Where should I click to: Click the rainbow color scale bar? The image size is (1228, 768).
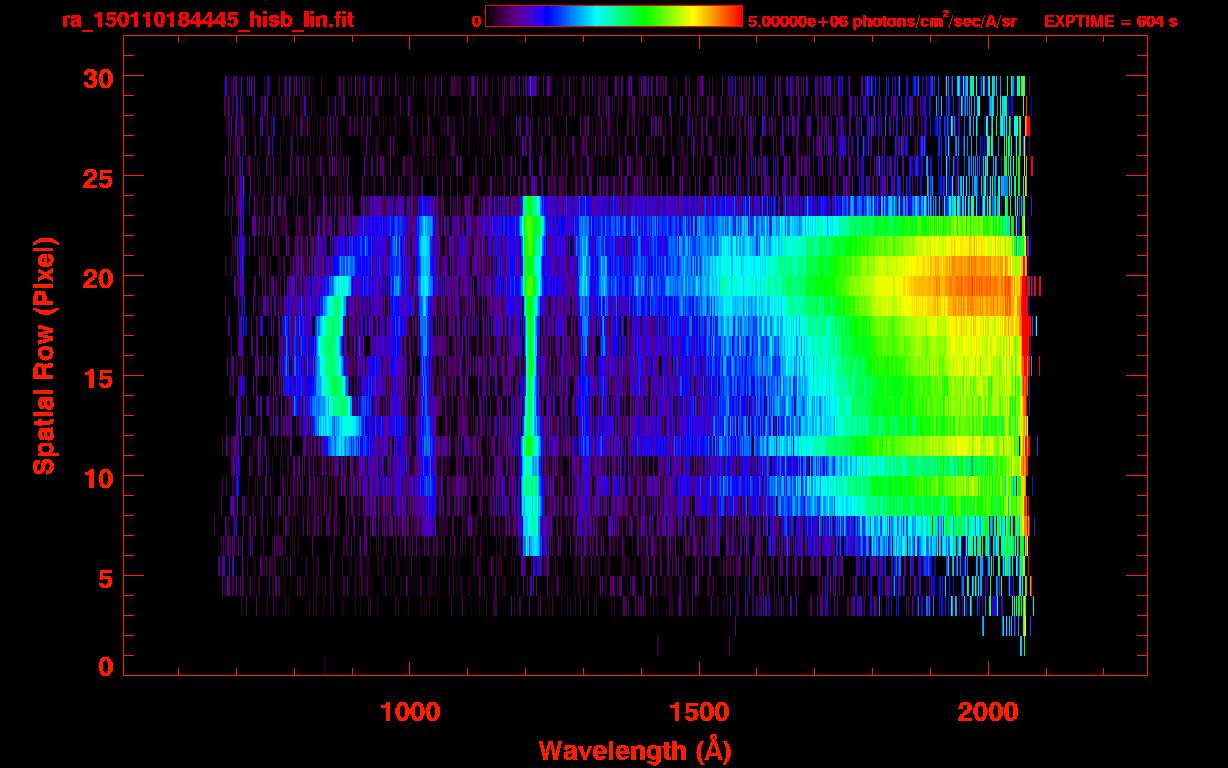[614, 16]
